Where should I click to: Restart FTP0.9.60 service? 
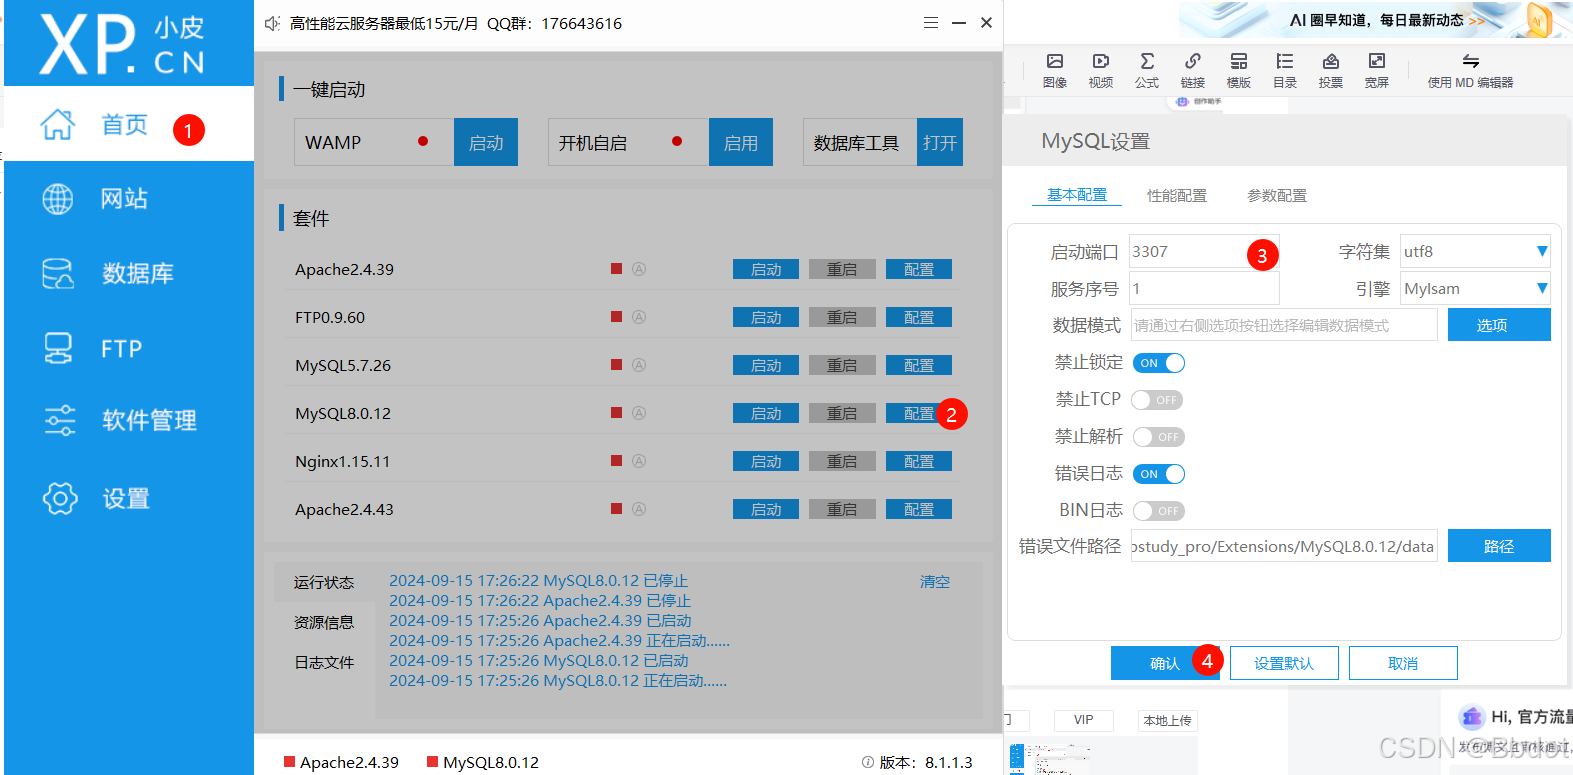[842, 317]
